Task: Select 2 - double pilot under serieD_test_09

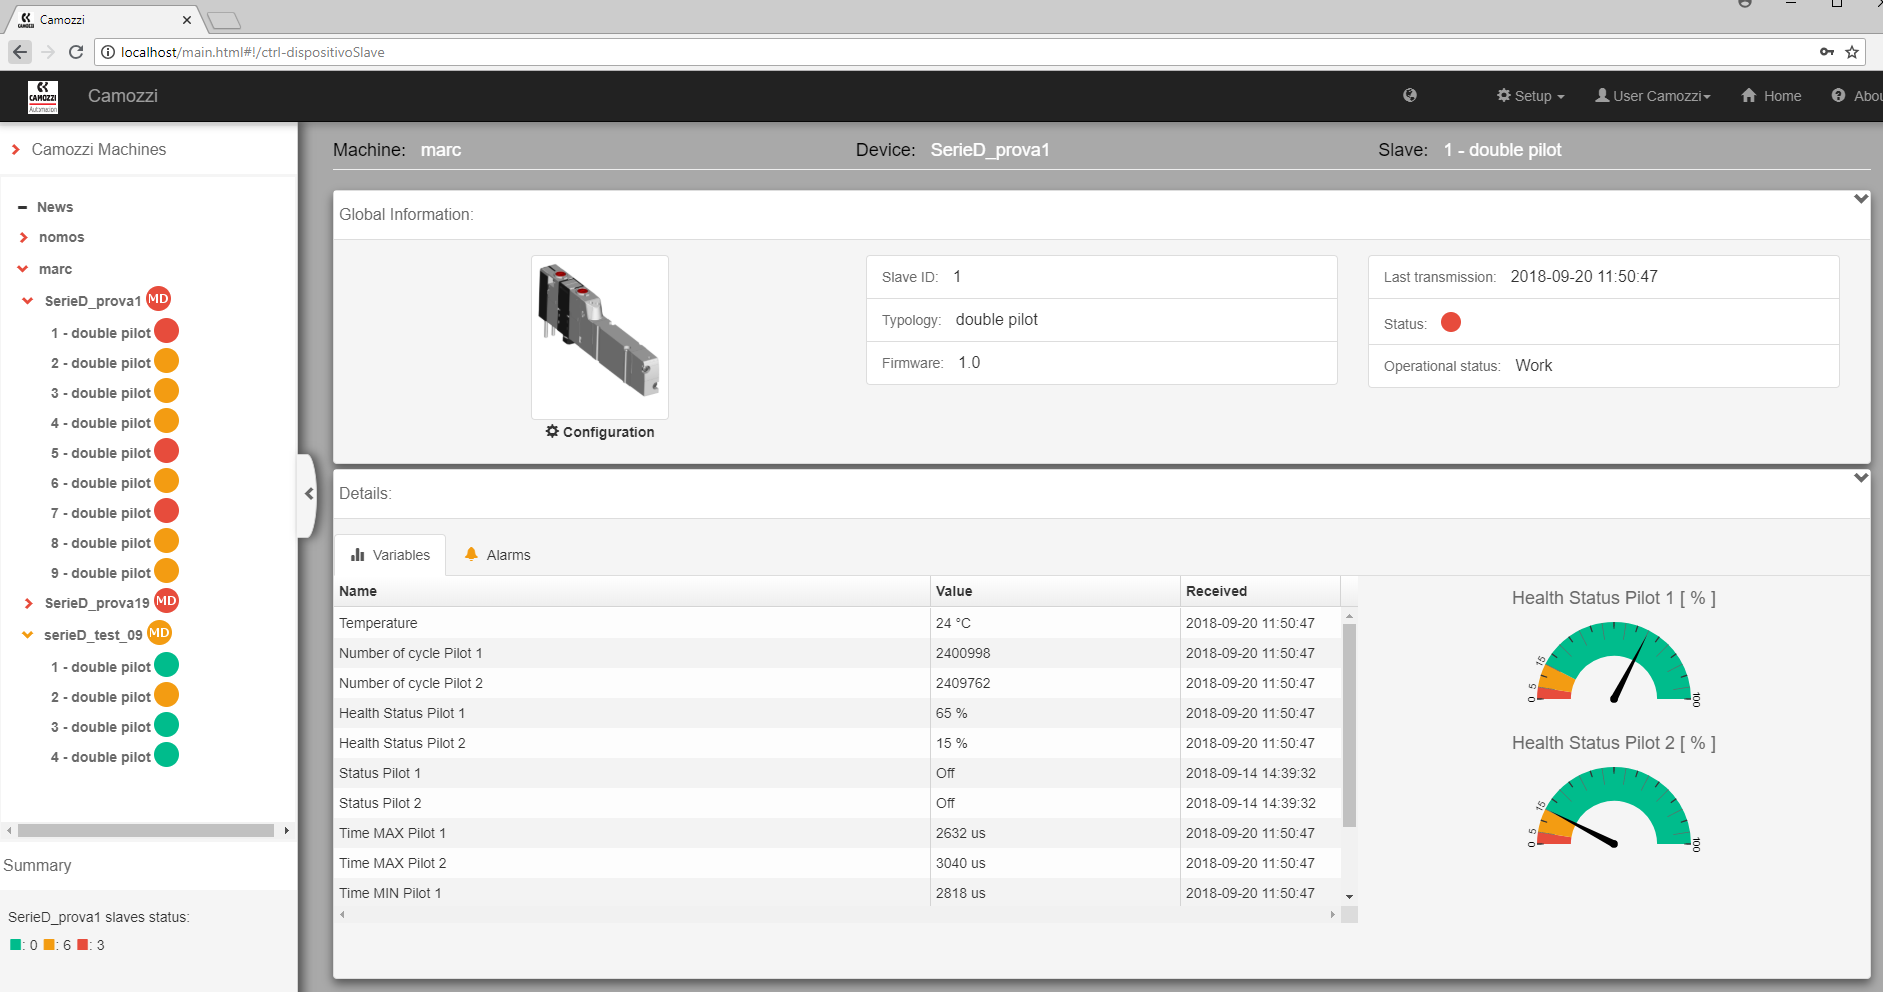Action: pos(101,697)
